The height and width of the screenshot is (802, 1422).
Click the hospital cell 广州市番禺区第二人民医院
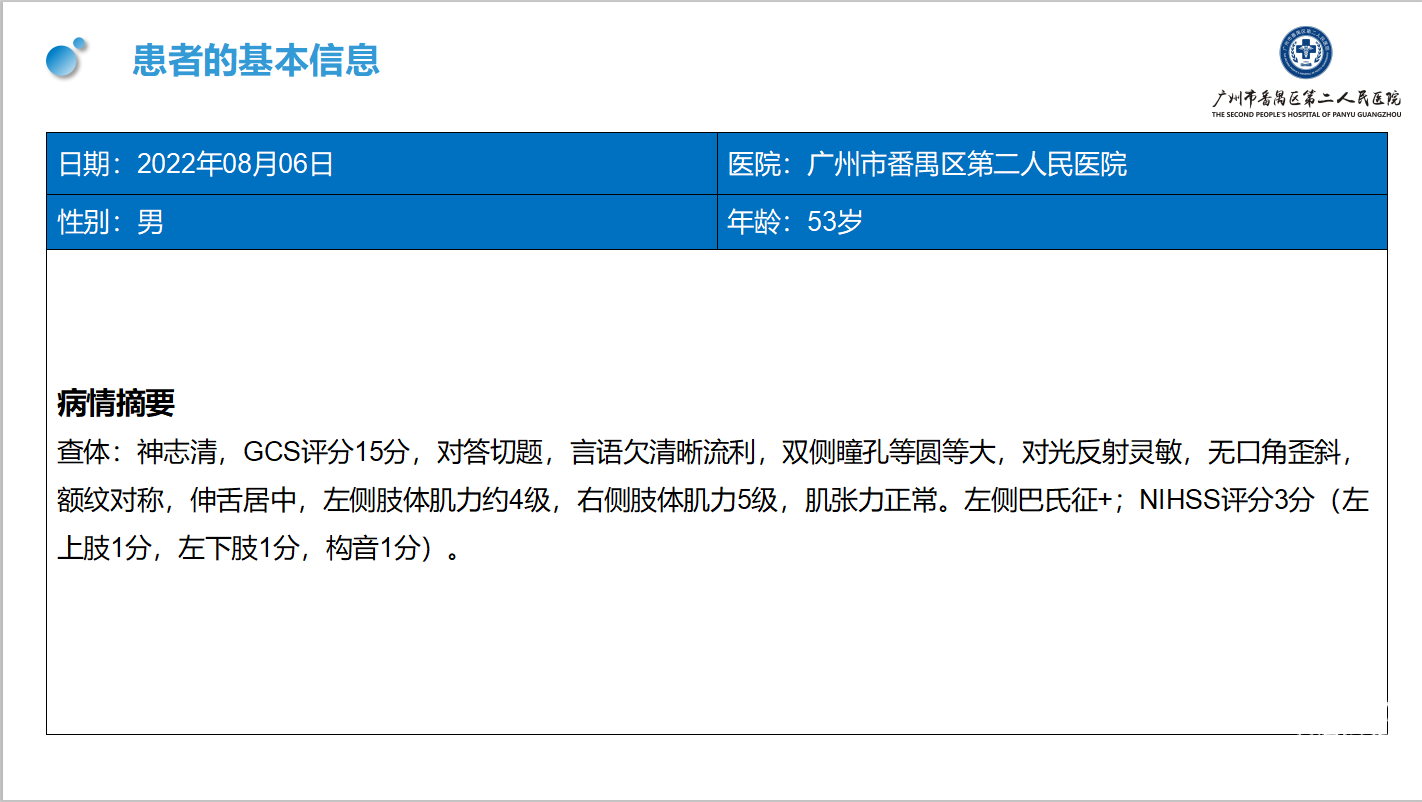click(1052, 164)
